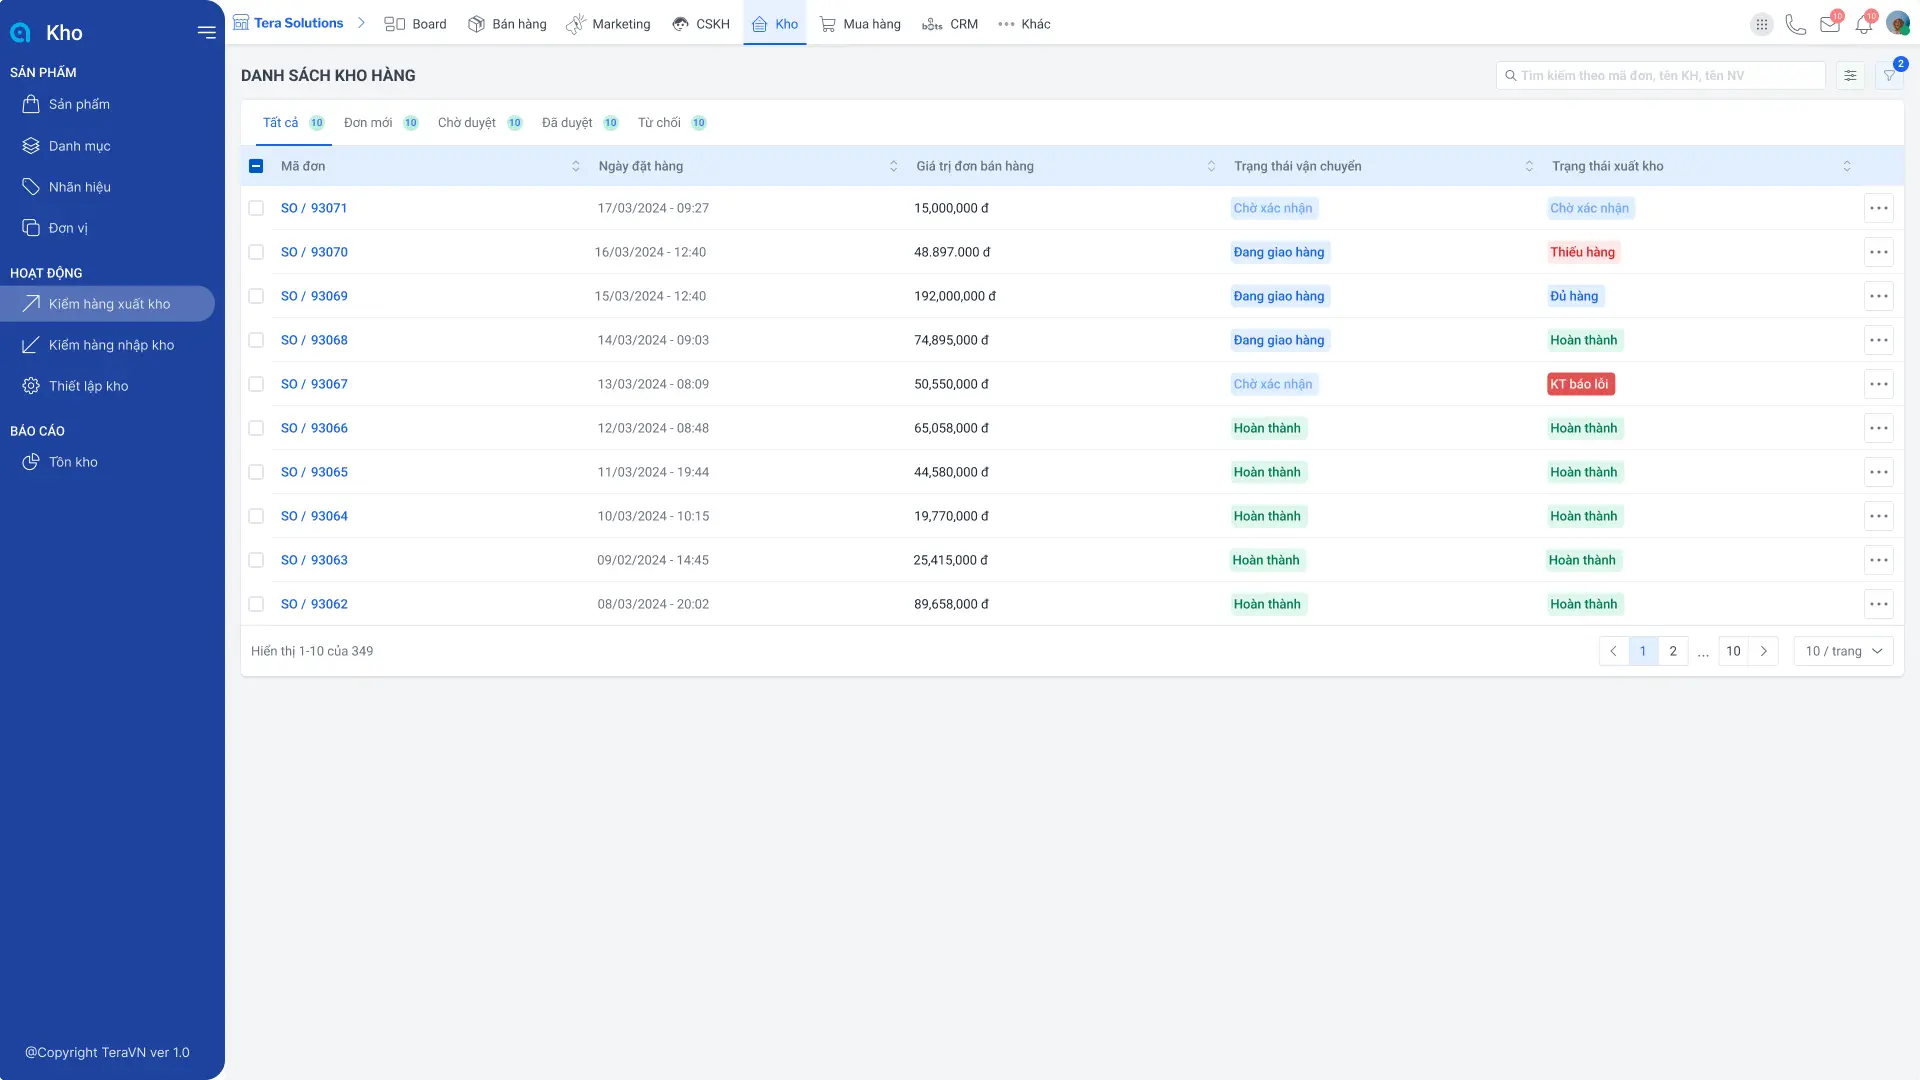This screenshot has height=1080, width=1920.
Task: Go to page 10 in pagination
Action: (1733, 651)
